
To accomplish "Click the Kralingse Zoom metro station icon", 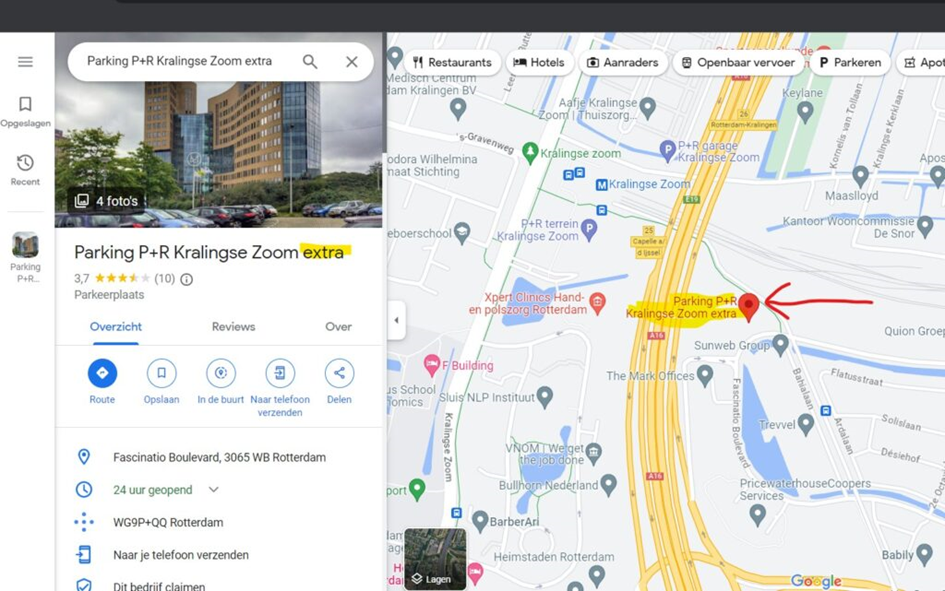I will pos(601,185).
